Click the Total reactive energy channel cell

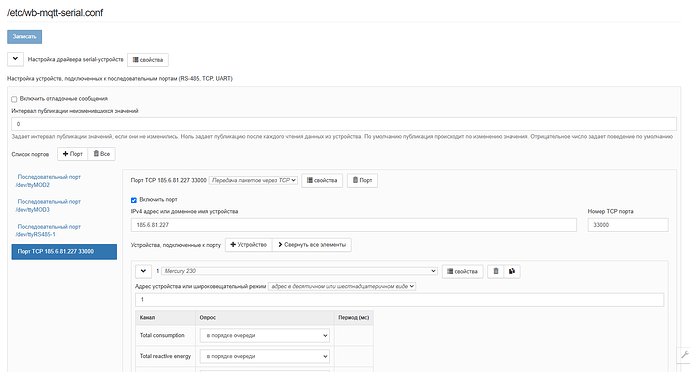point(165,356)
